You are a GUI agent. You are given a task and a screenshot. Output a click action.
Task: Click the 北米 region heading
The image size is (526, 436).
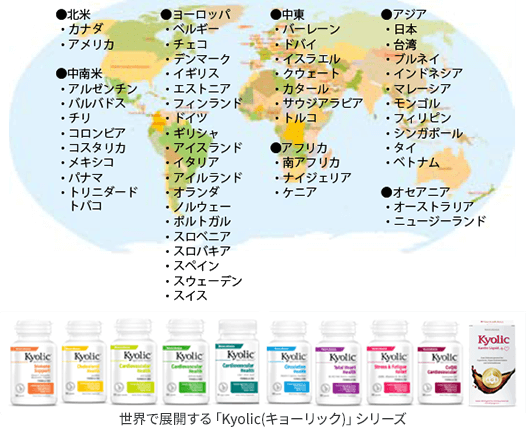tap(73, 15)
